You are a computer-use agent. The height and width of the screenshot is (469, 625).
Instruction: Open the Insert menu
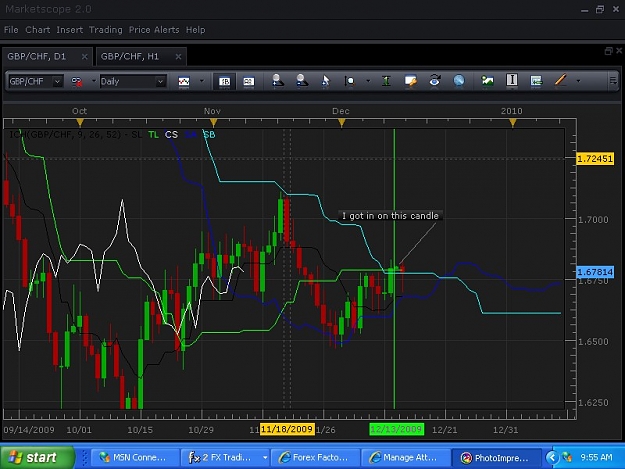(70, 30)
